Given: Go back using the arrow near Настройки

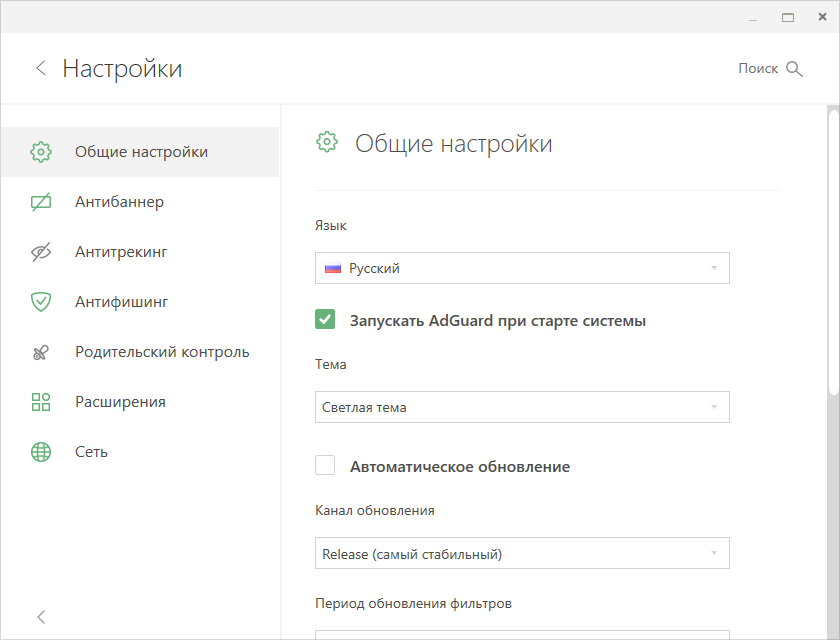Looking at the screenshot, I should (40, 68).
